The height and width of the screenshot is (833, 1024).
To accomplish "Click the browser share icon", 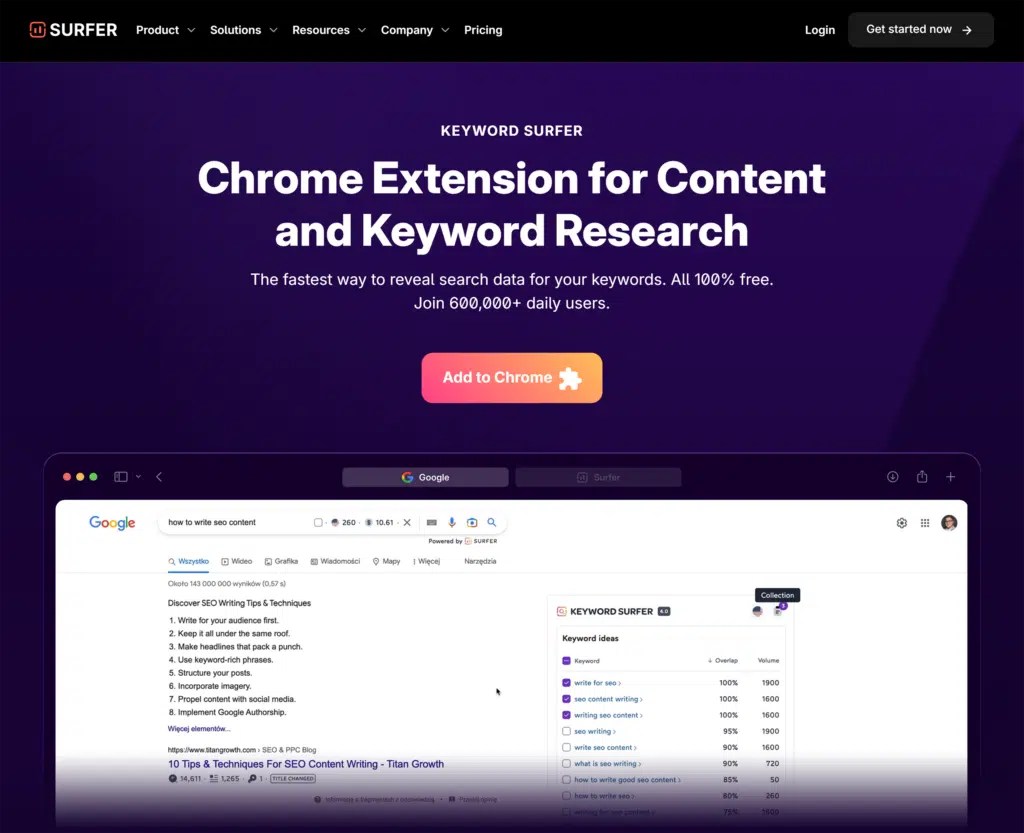I will (922, 477).
